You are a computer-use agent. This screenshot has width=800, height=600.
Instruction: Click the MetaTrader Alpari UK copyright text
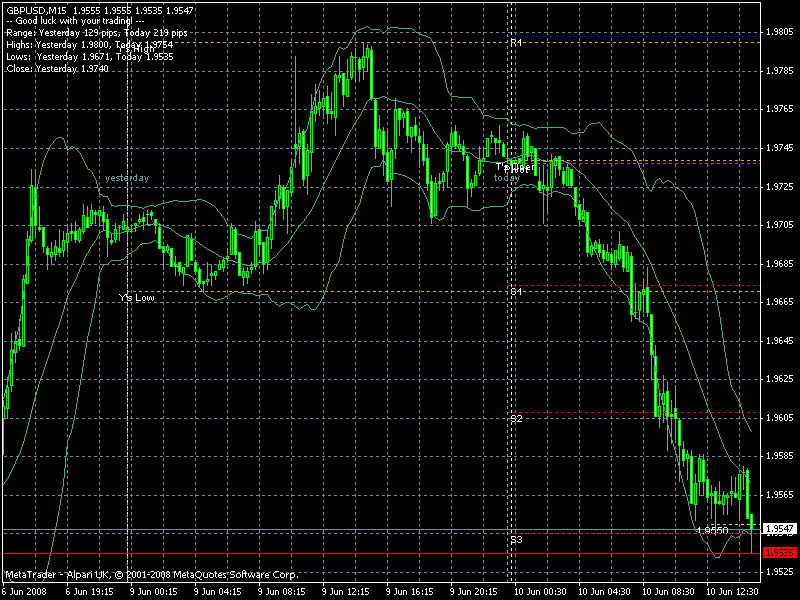[x=151, y=575]
